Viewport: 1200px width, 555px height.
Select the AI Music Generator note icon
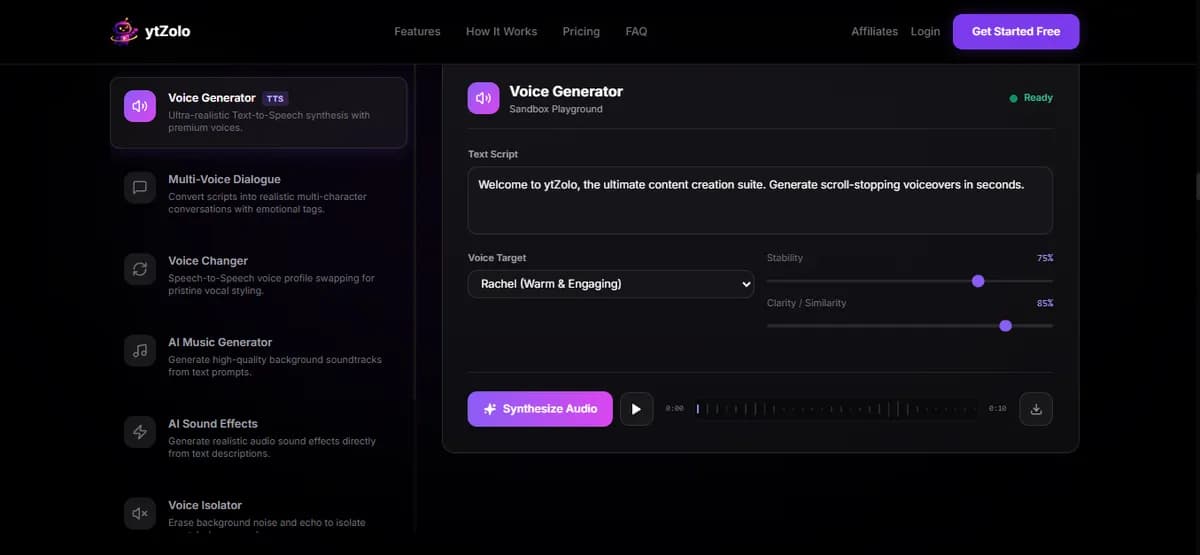tap(140, 350)
